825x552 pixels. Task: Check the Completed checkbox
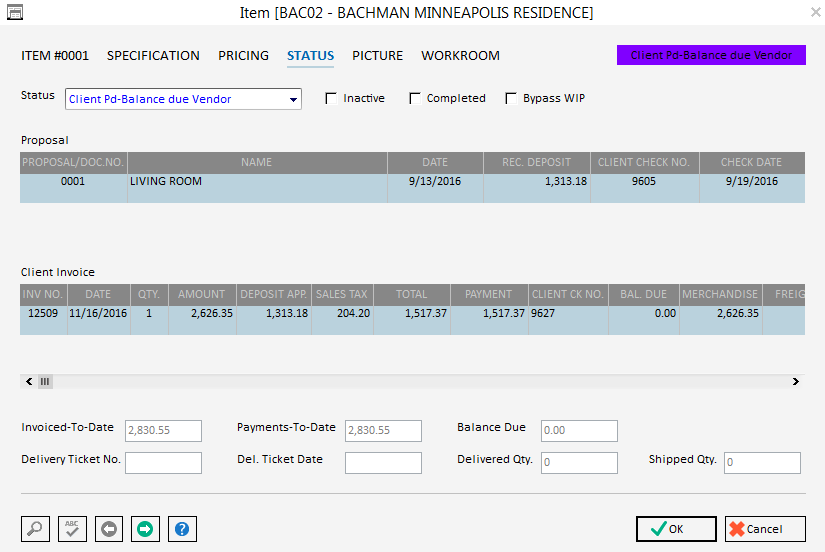click(x=415, y=98)
